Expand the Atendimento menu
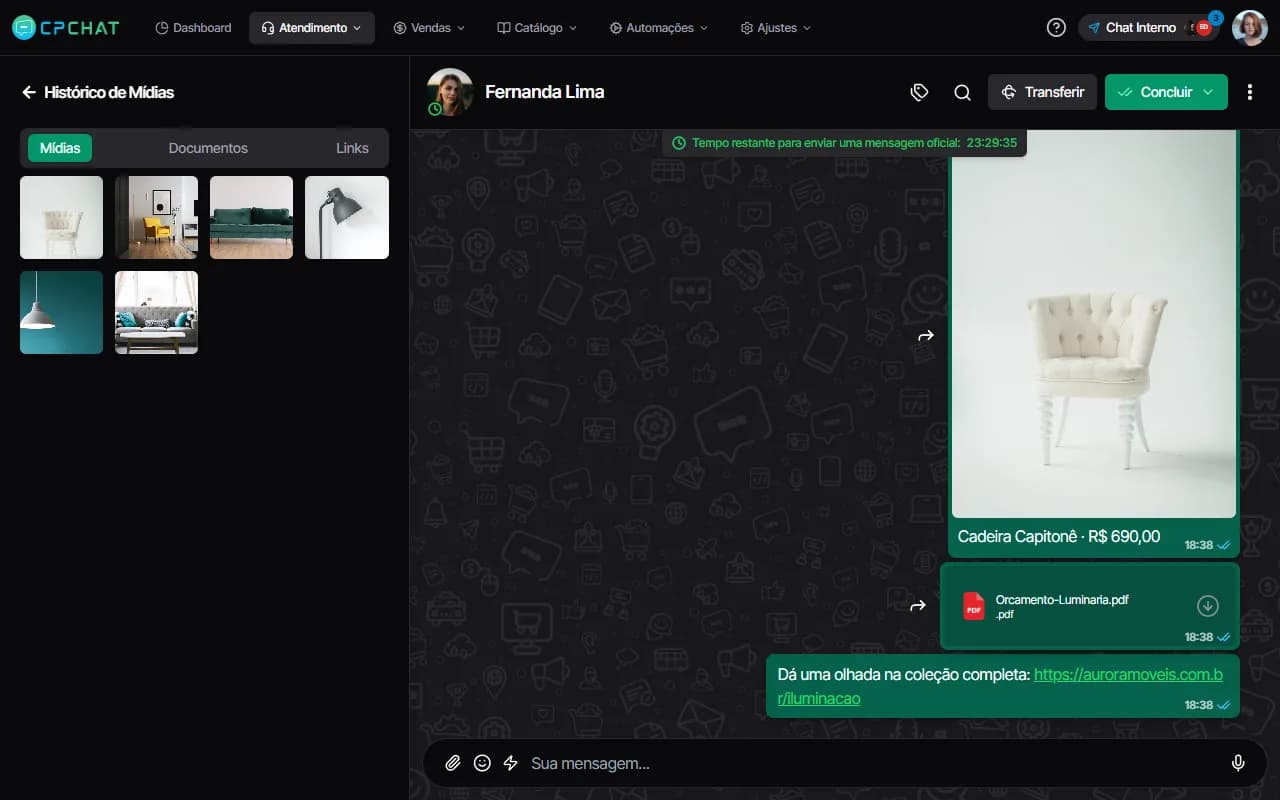 [312, 28]
